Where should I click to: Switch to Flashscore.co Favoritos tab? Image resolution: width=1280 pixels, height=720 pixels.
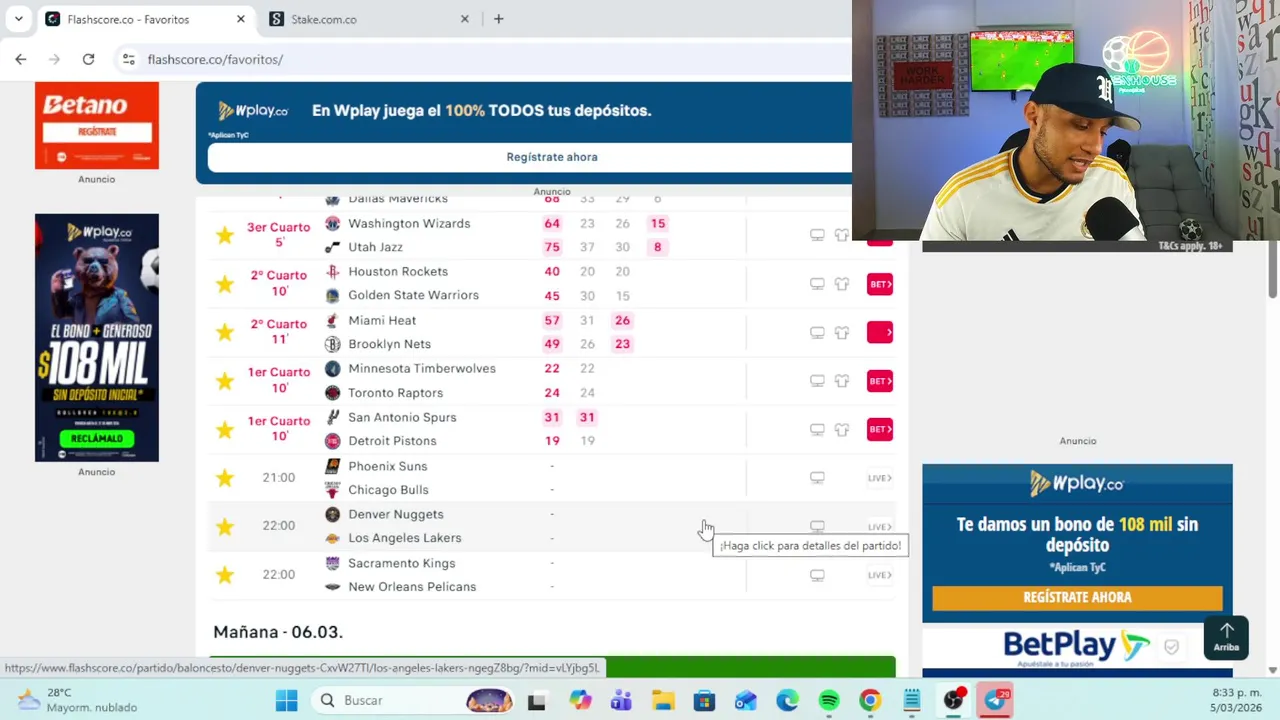pos(140,19)
